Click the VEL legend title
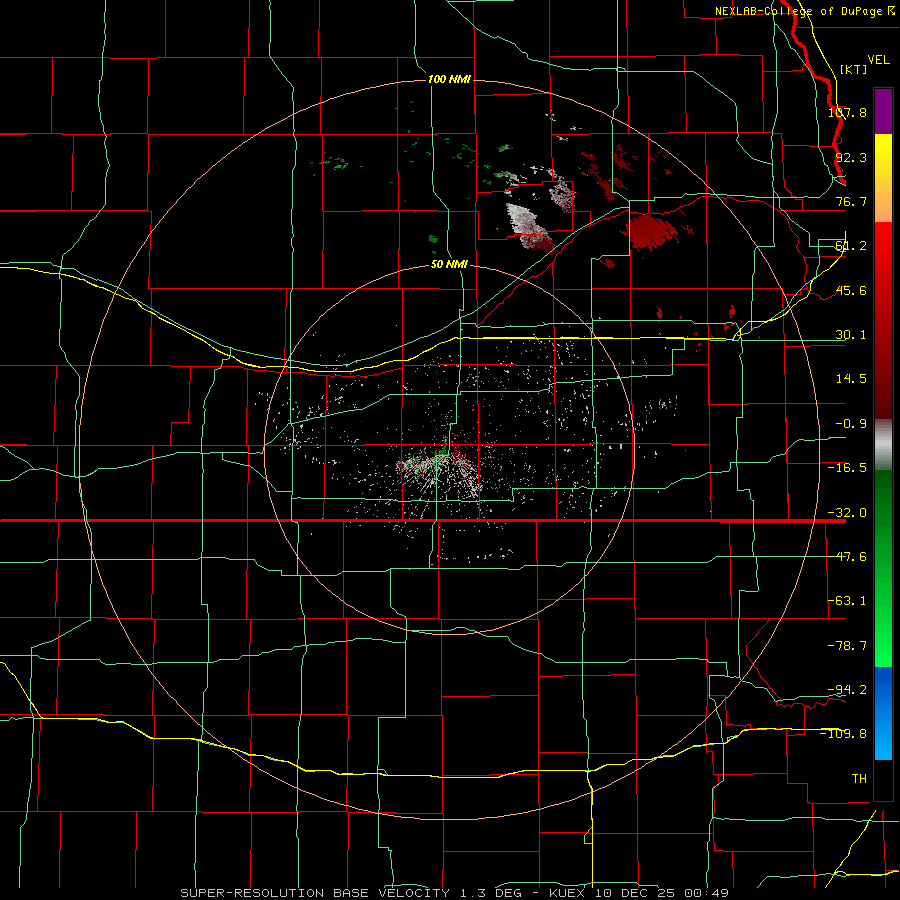Image resolution: width=900 pixels, height=900 pixels. pos(878,60)
